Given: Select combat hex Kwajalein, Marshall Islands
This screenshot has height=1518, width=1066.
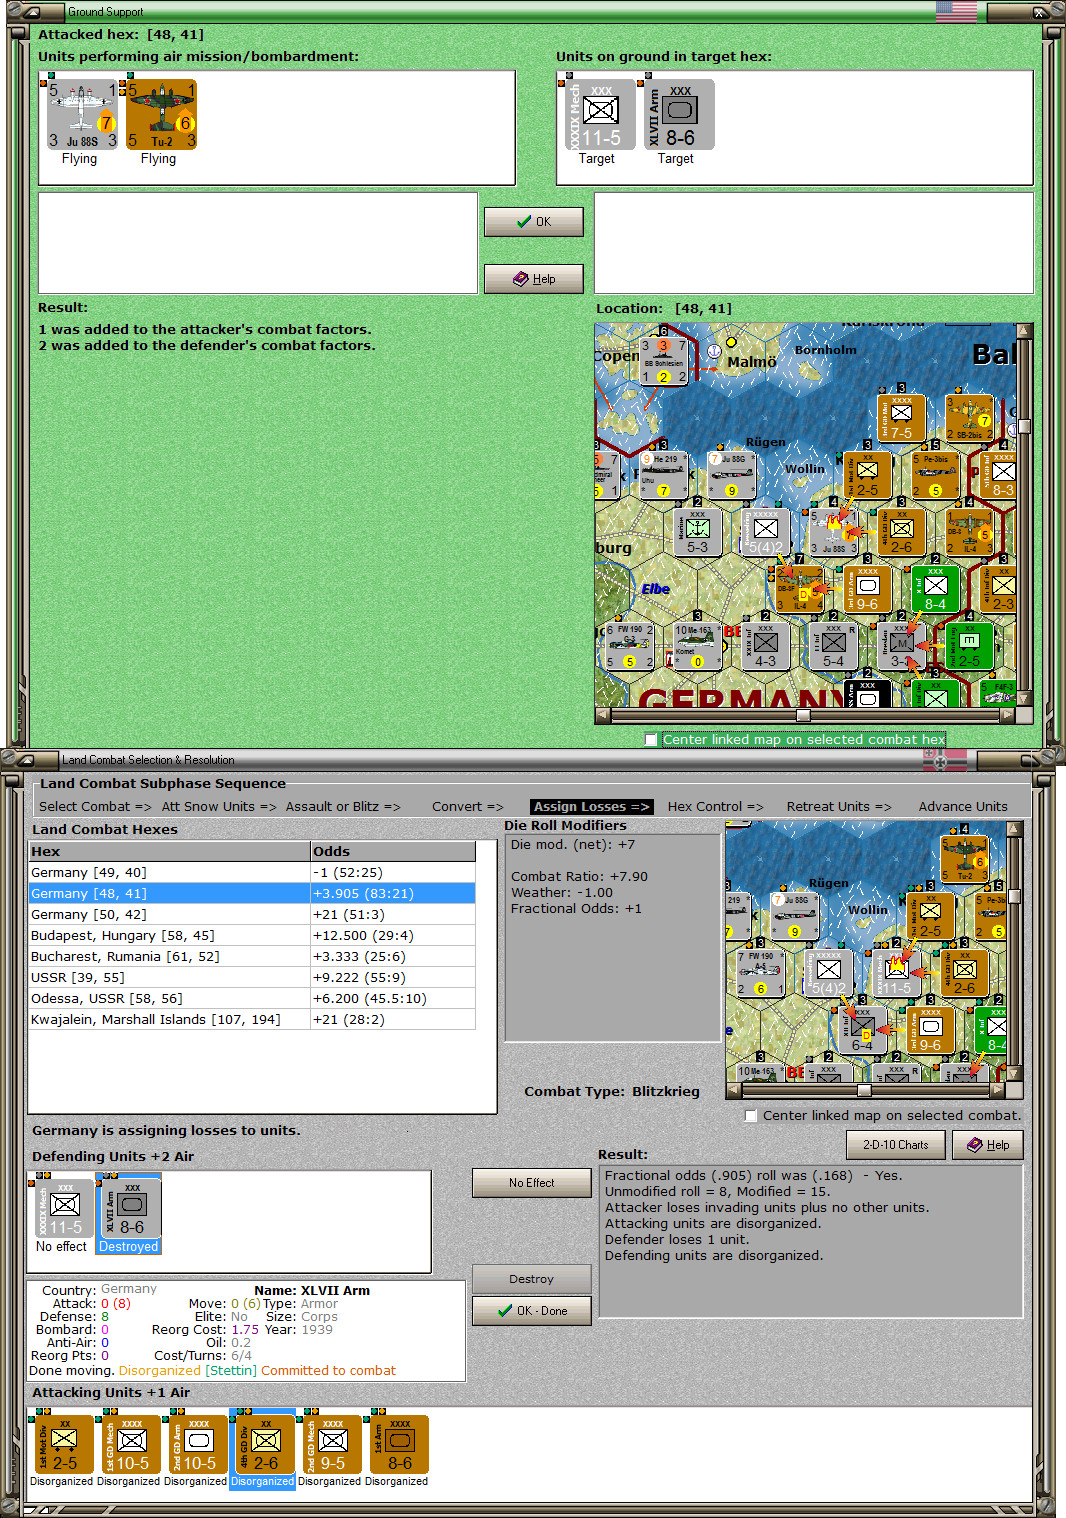Looking at the screenshot, I should [x=252, y=1019].
